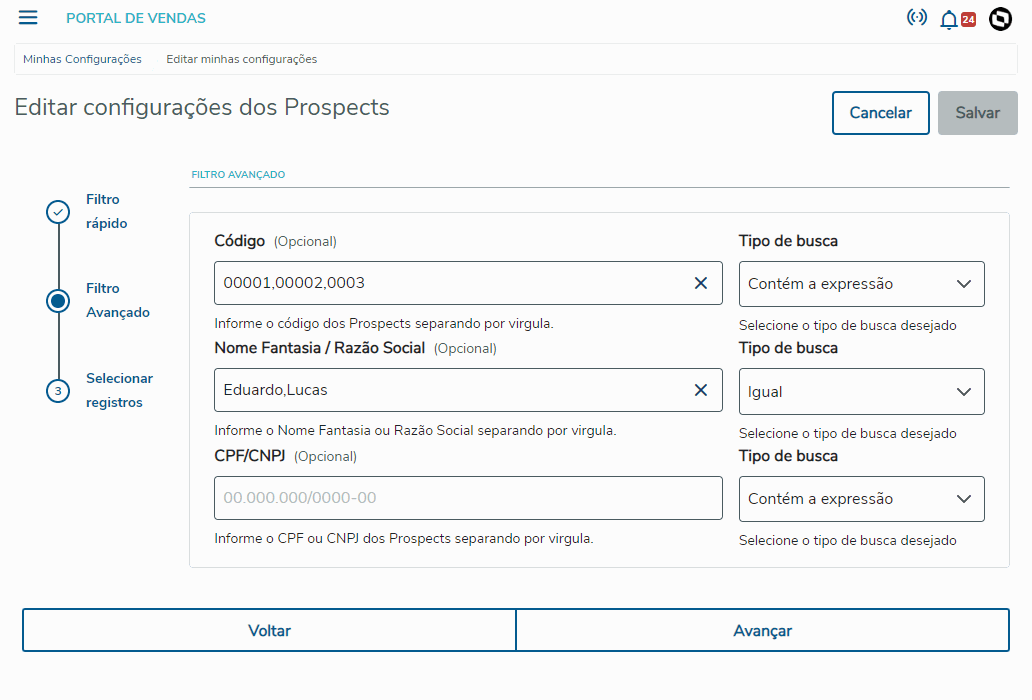Screen dimensions: 1032x700
Task: Click the broadcast signal icon in header
Action: pos(916,17)
